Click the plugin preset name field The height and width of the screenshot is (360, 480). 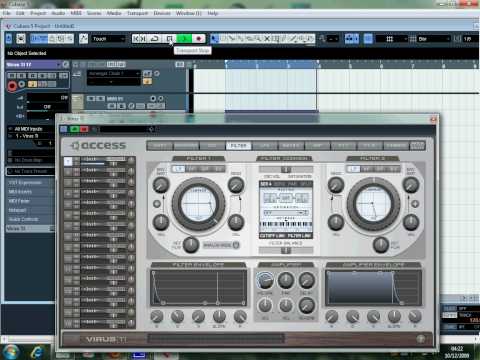[125, 129]
